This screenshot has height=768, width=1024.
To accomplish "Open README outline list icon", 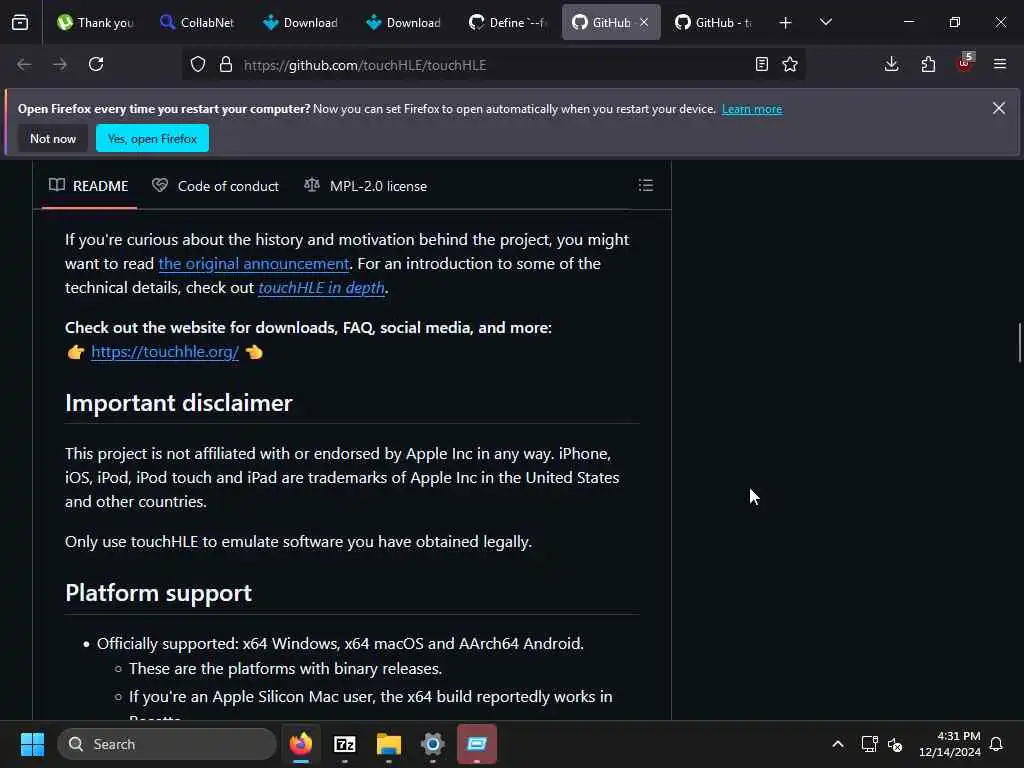I will tap(646, 185).
